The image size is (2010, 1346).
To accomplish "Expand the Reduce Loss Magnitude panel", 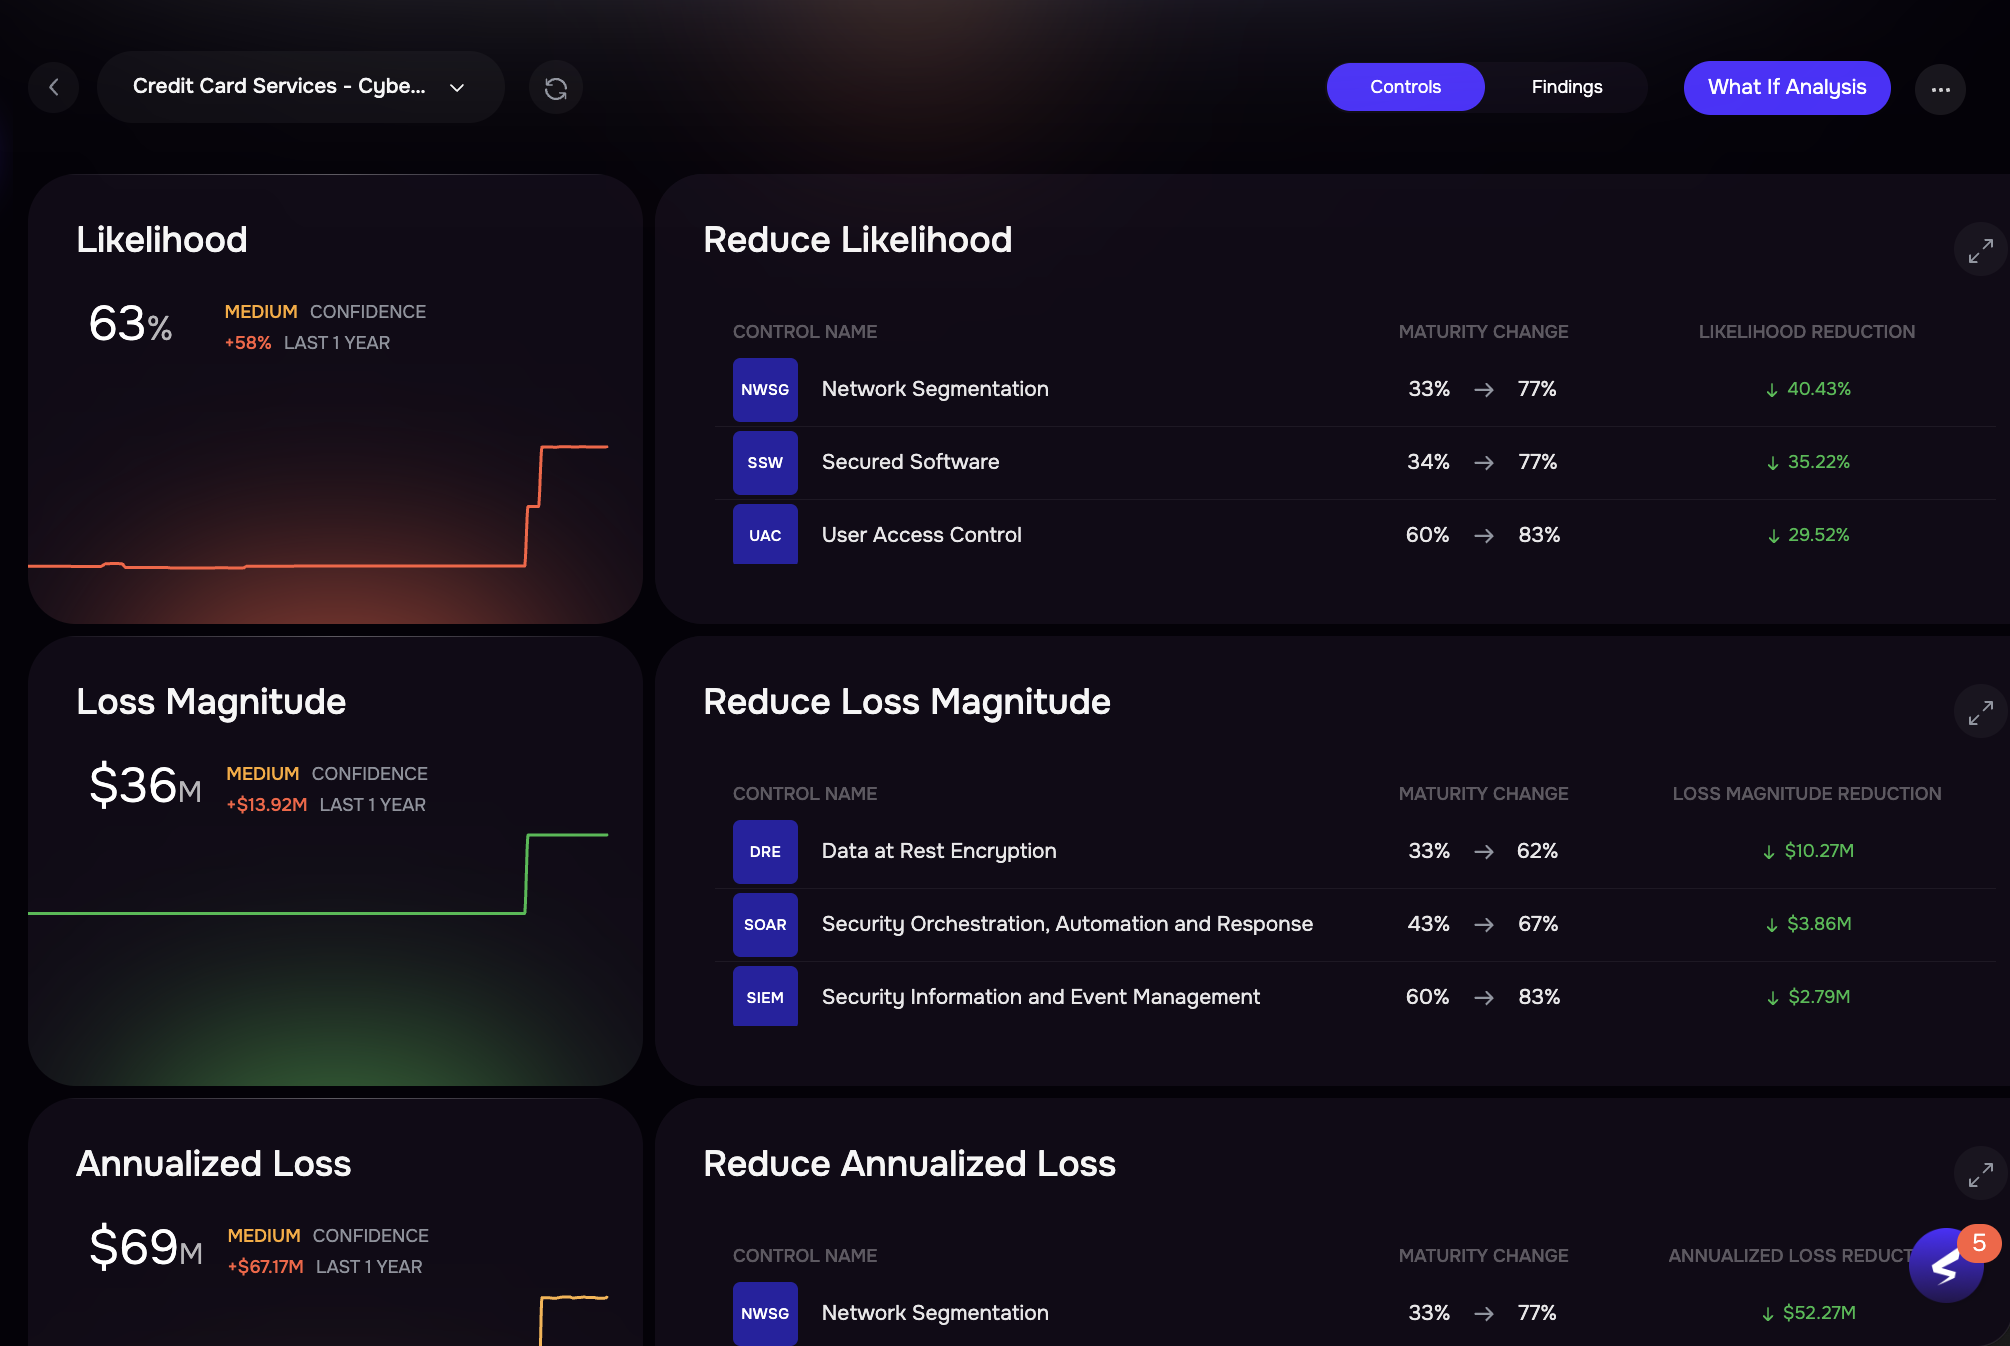I will (1980, 712).
